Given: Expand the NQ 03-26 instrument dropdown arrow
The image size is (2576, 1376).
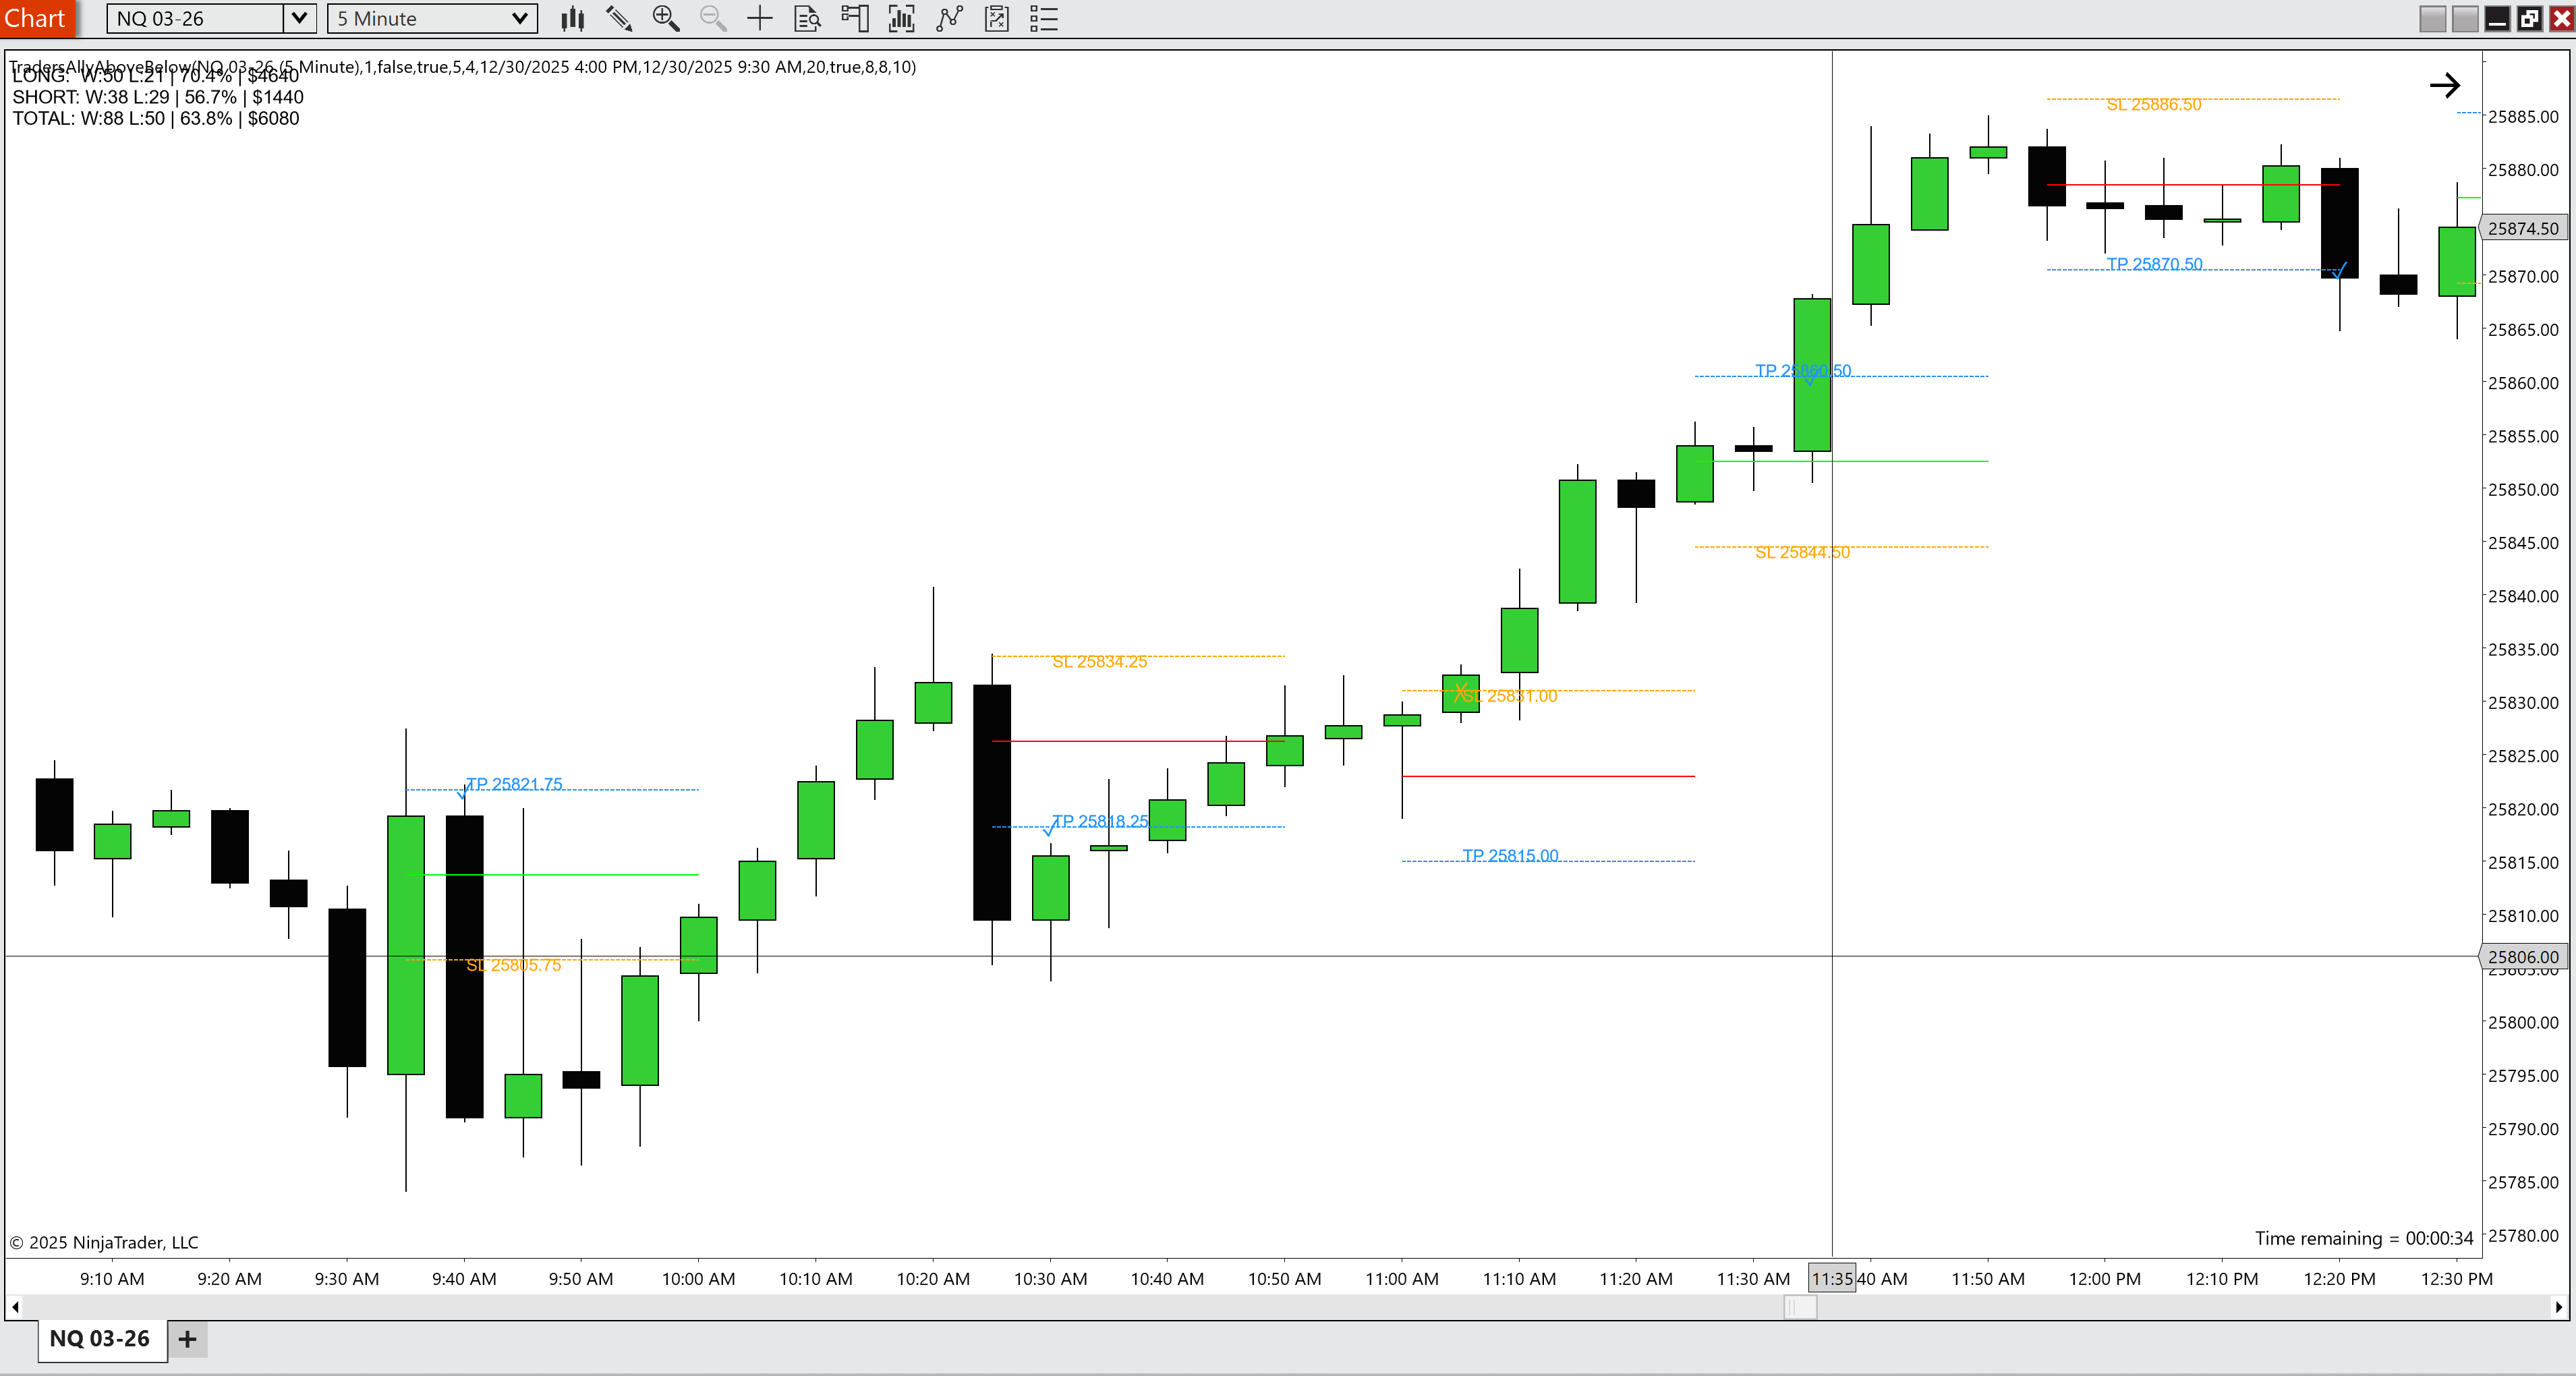Looking at the screenshot, I should pyautogui.click(x=299, y=18).
